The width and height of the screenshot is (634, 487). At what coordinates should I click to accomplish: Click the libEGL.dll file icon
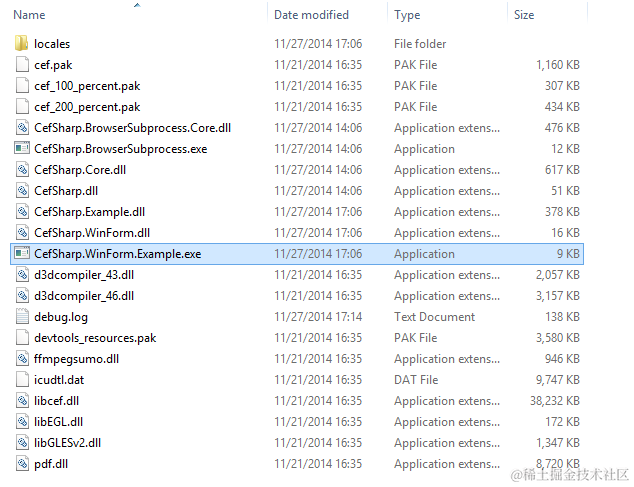[x=22, y=422]
